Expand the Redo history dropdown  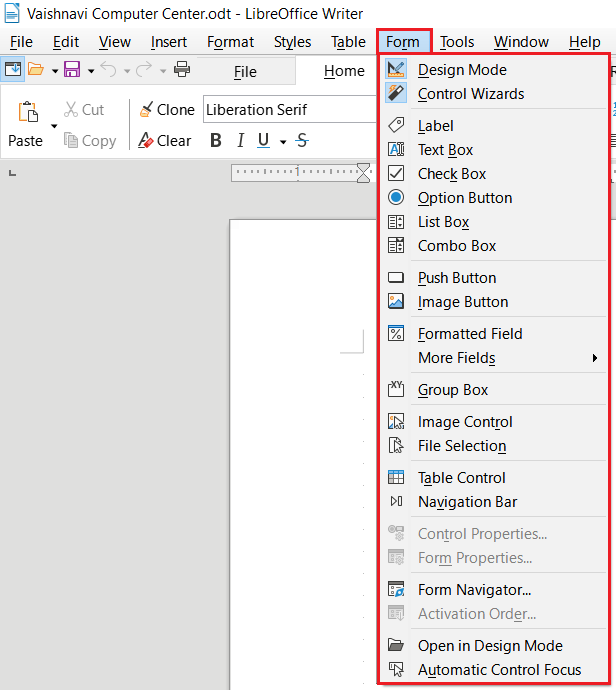pos(163,70)
